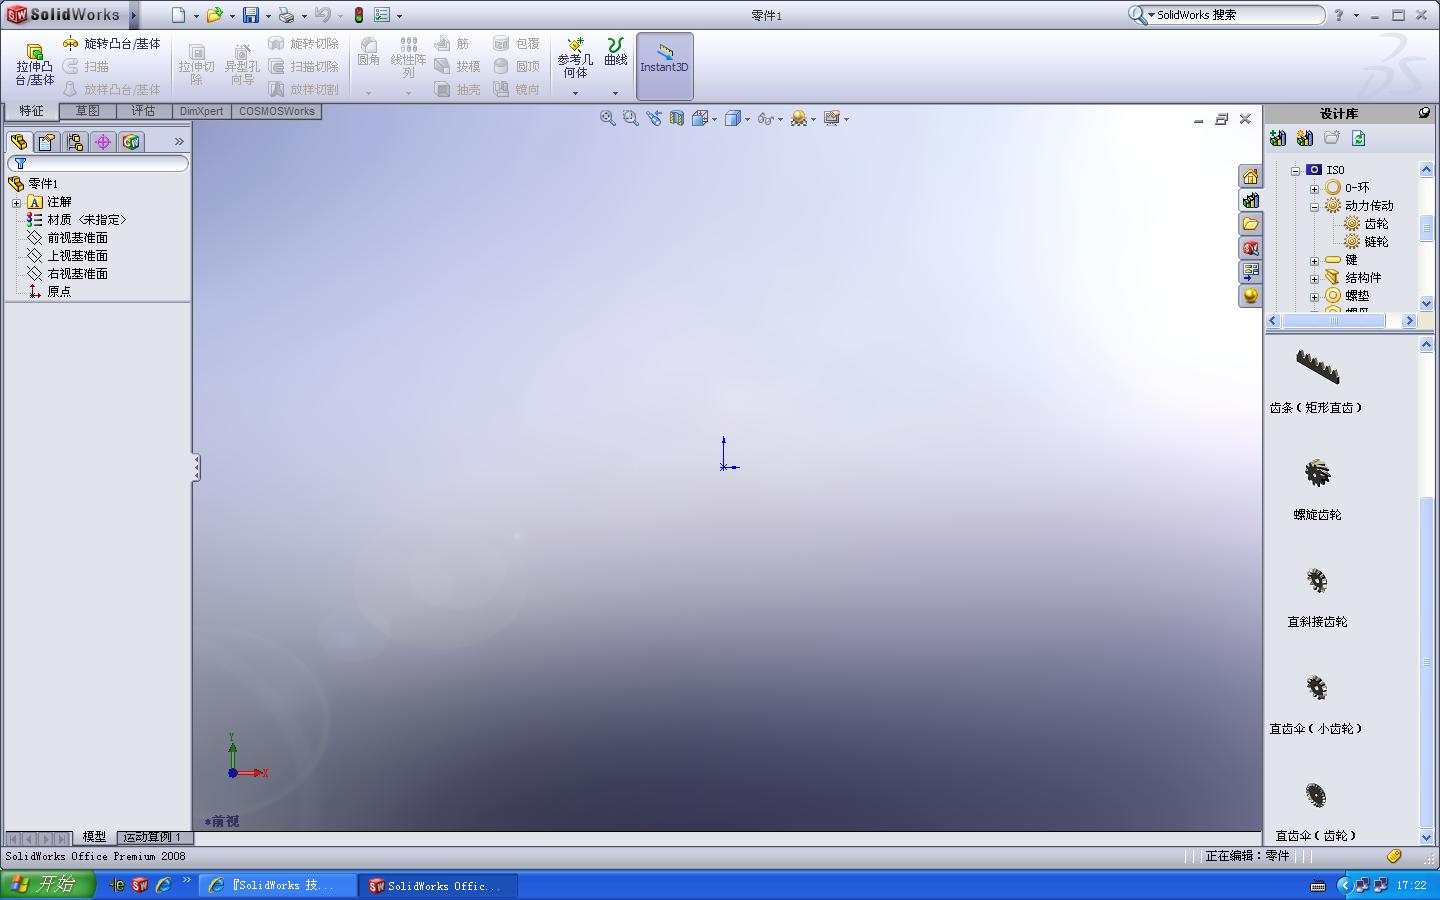Open the SolidWorks Resources home icon
Screen dimensions: 1440x900
1250,176
